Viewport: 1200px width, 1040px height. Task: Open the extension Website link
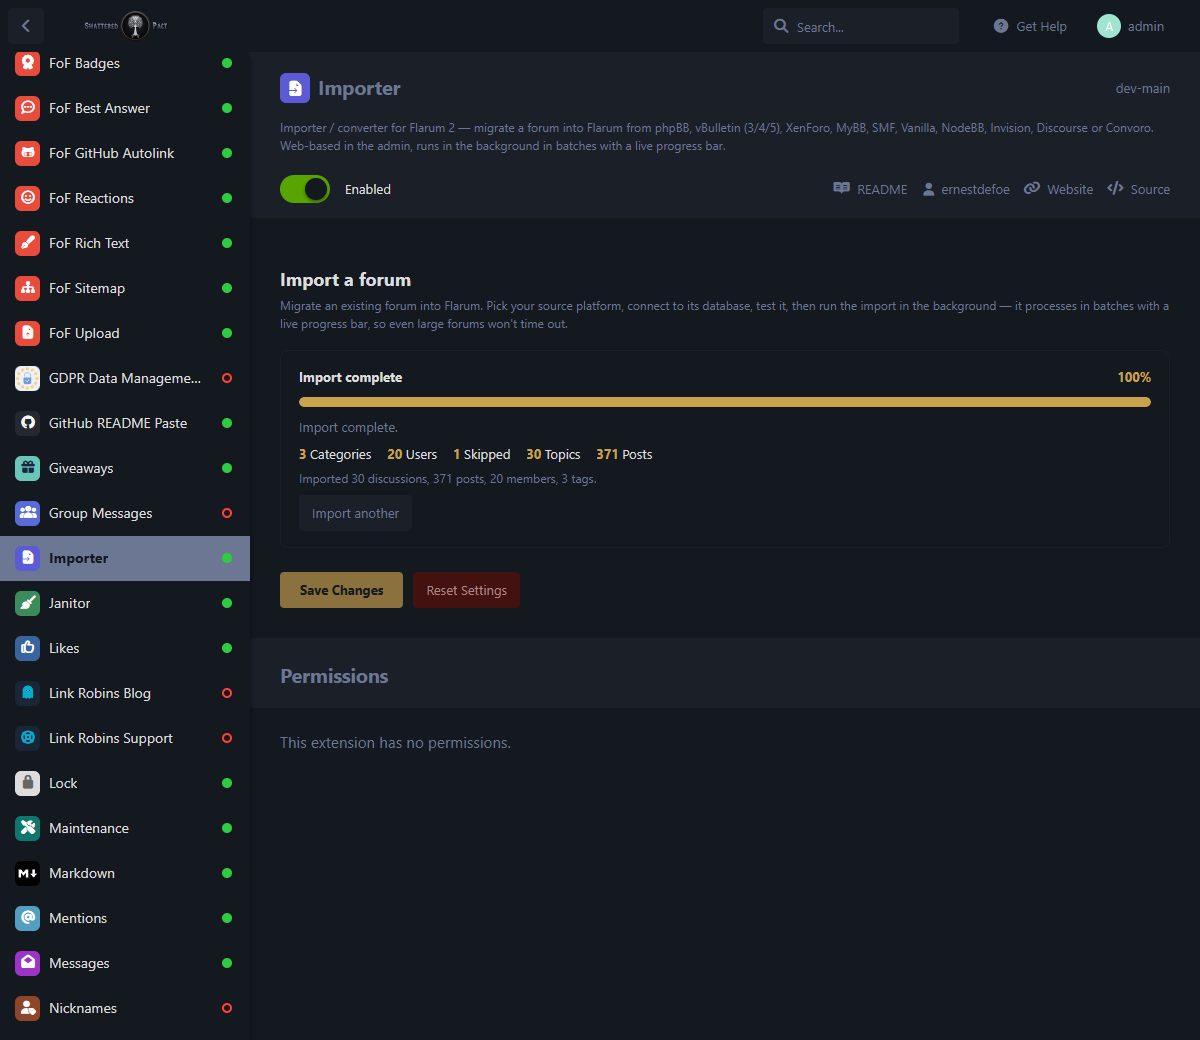tap(1058, 189)
